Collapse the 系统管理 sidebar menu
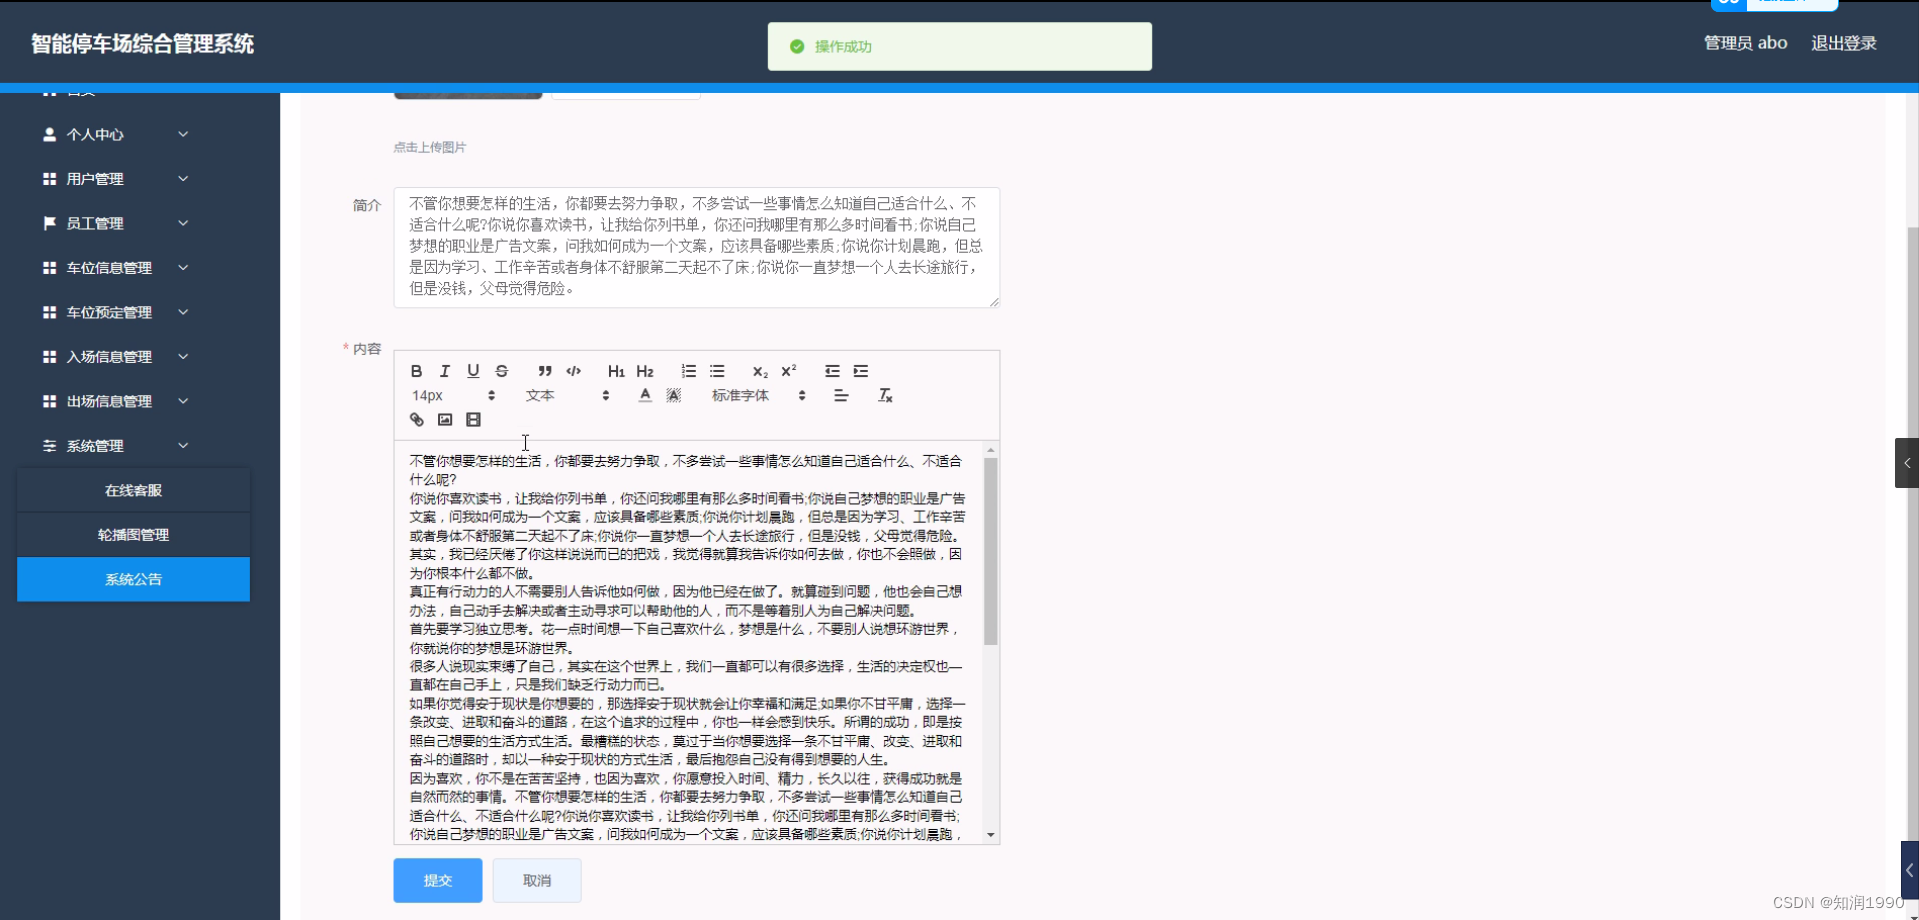 (113, 445)
